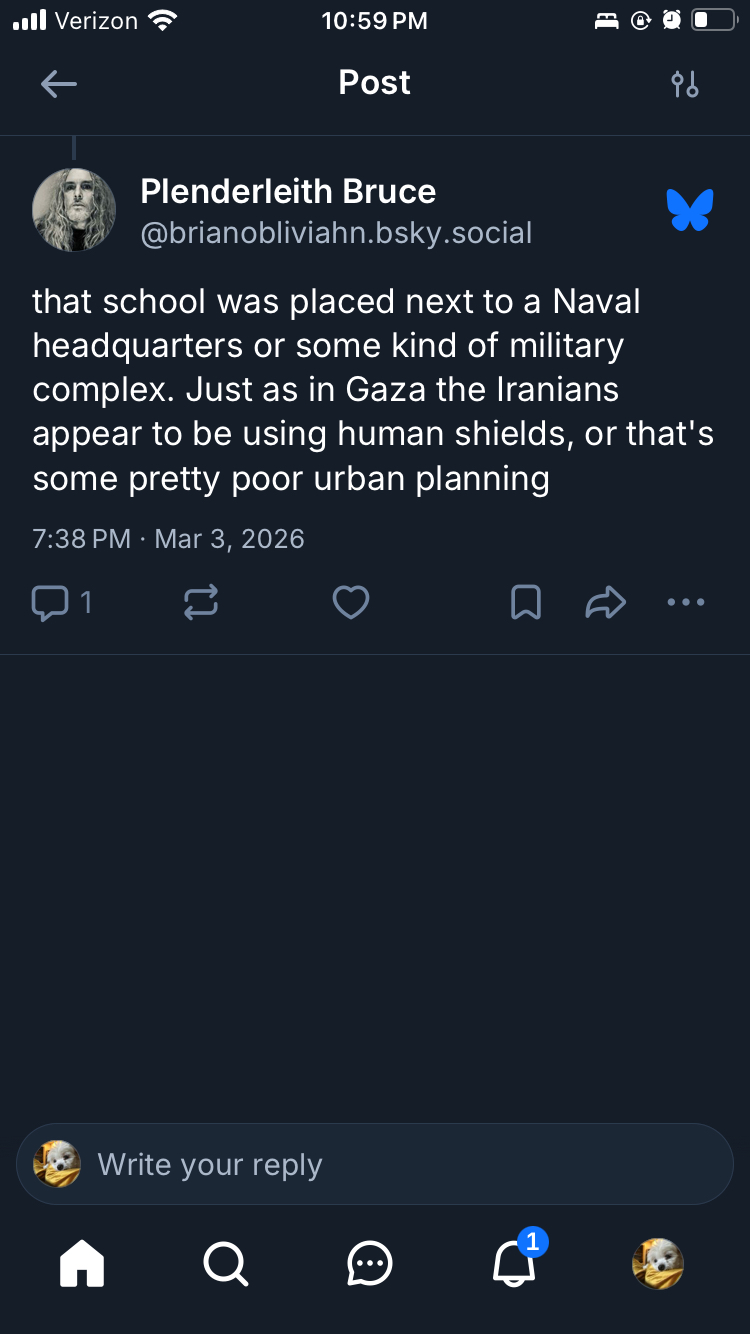View Plenderleith Bruce's profile picture
The height and width of the screenshot is (1334, 750).
74,210
